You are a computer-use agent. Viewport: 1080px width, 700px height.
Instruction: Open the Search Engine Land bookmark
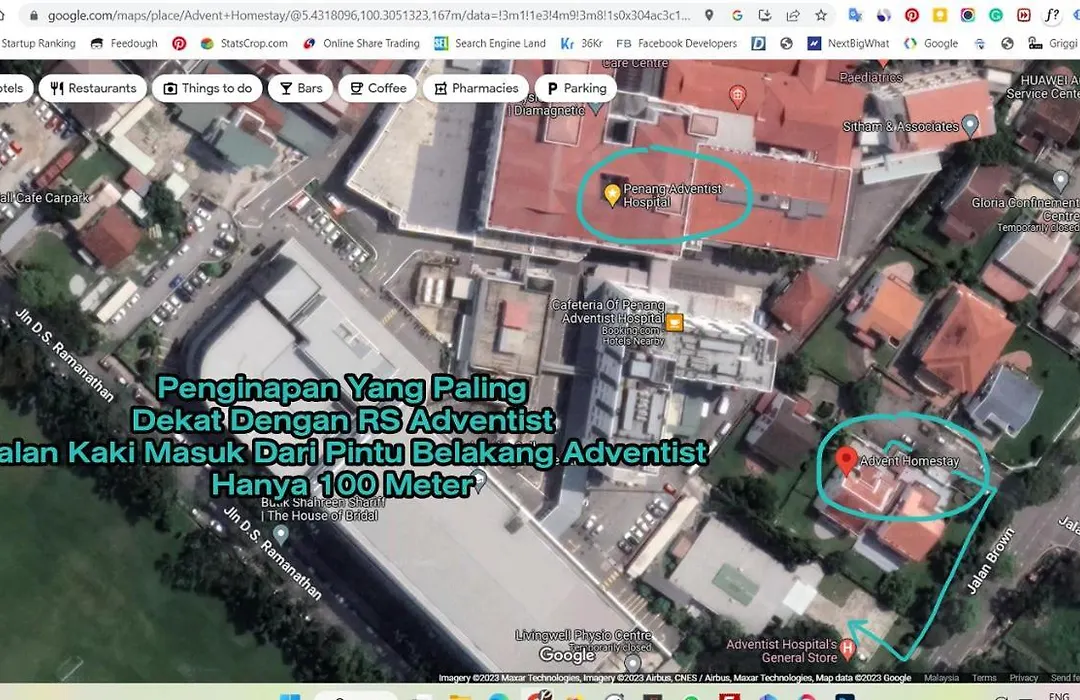(490, 43)
